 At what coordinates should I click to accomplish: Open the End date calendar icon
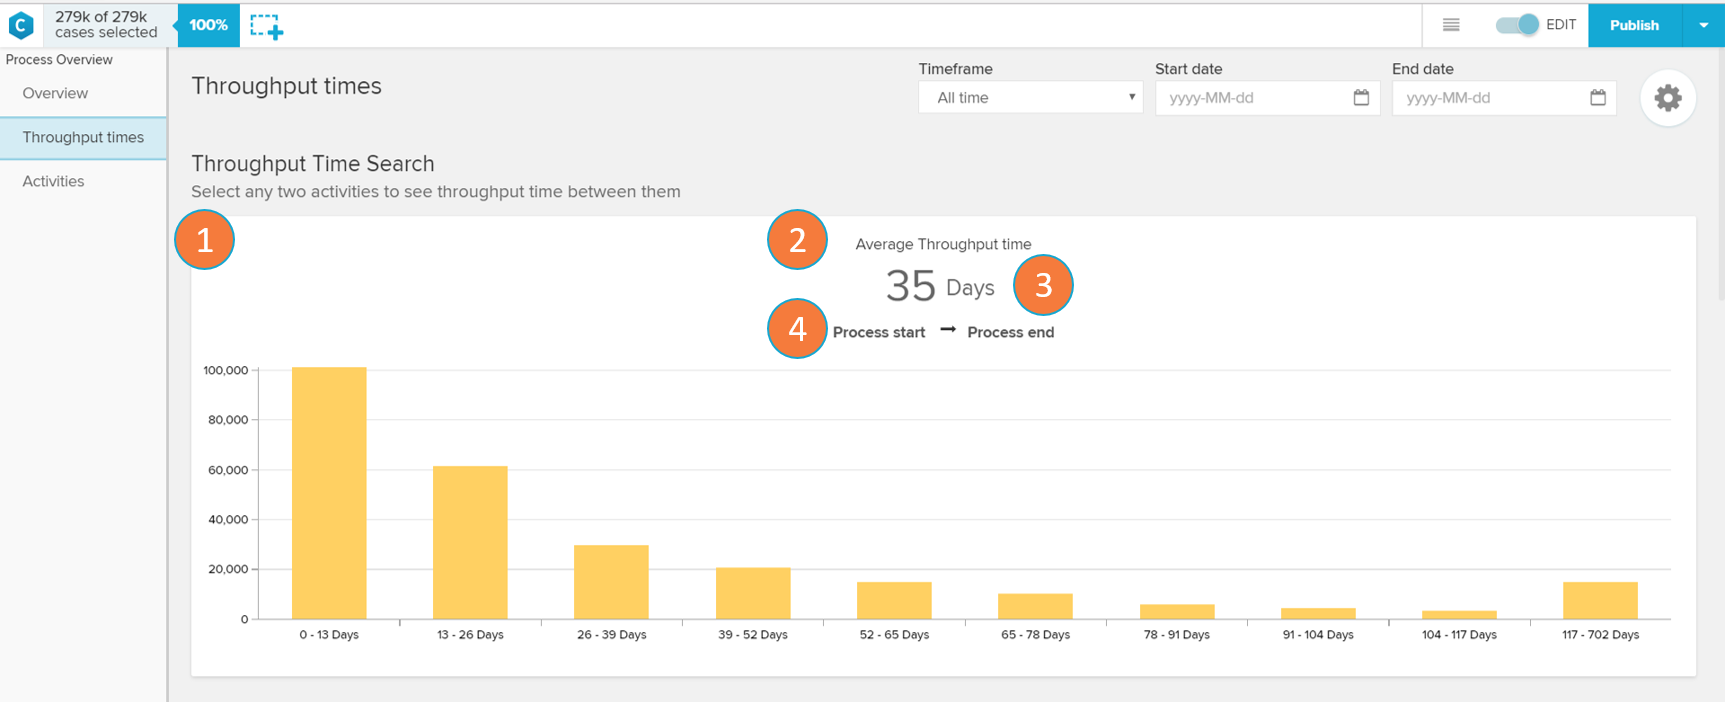1598,98
